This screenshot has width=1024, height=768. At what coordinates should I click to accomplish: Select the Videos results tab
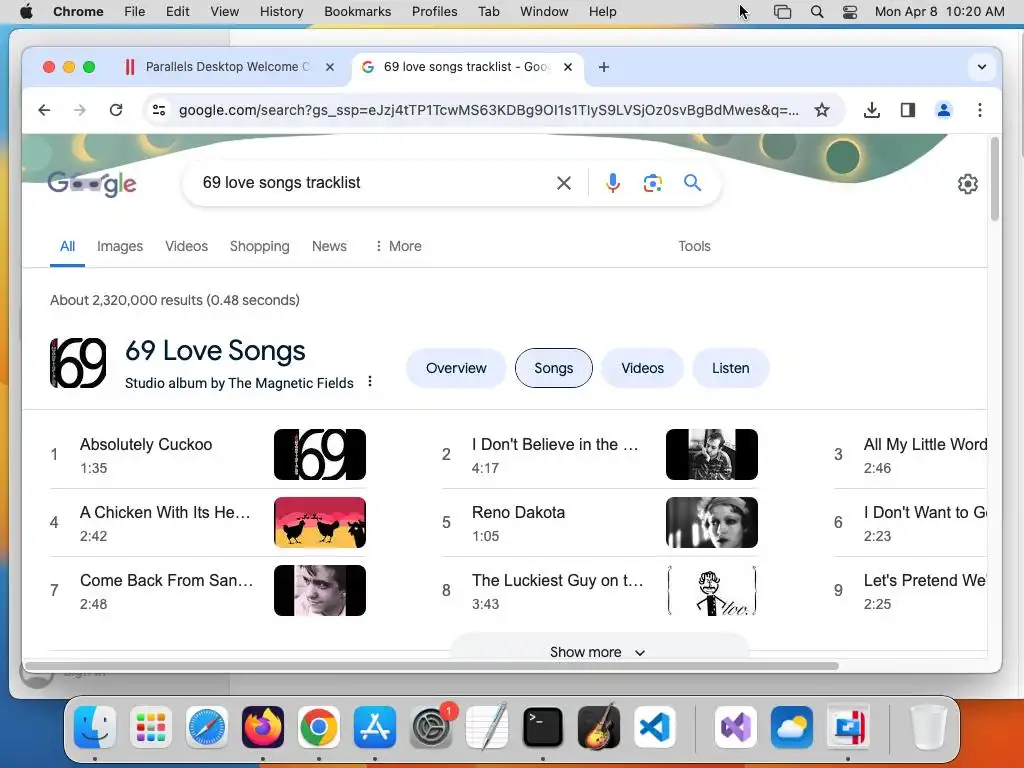click(x=186, y=246)
